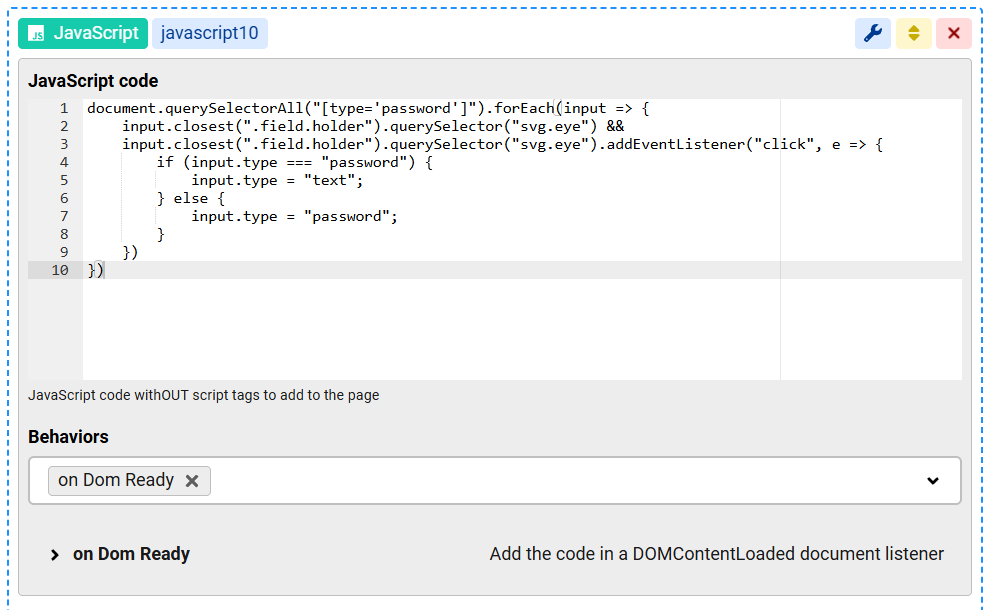Screen dimensions: 986x610
Task: Click the 'on Dom Ready' section title
Action: 131,554
